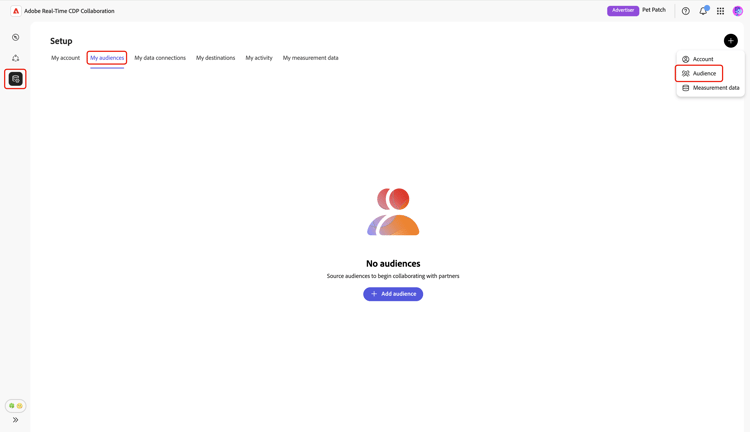Click the status pill at sidebar bottom
Viewport: 750px width, 432px height.
(x=15, y=406)
